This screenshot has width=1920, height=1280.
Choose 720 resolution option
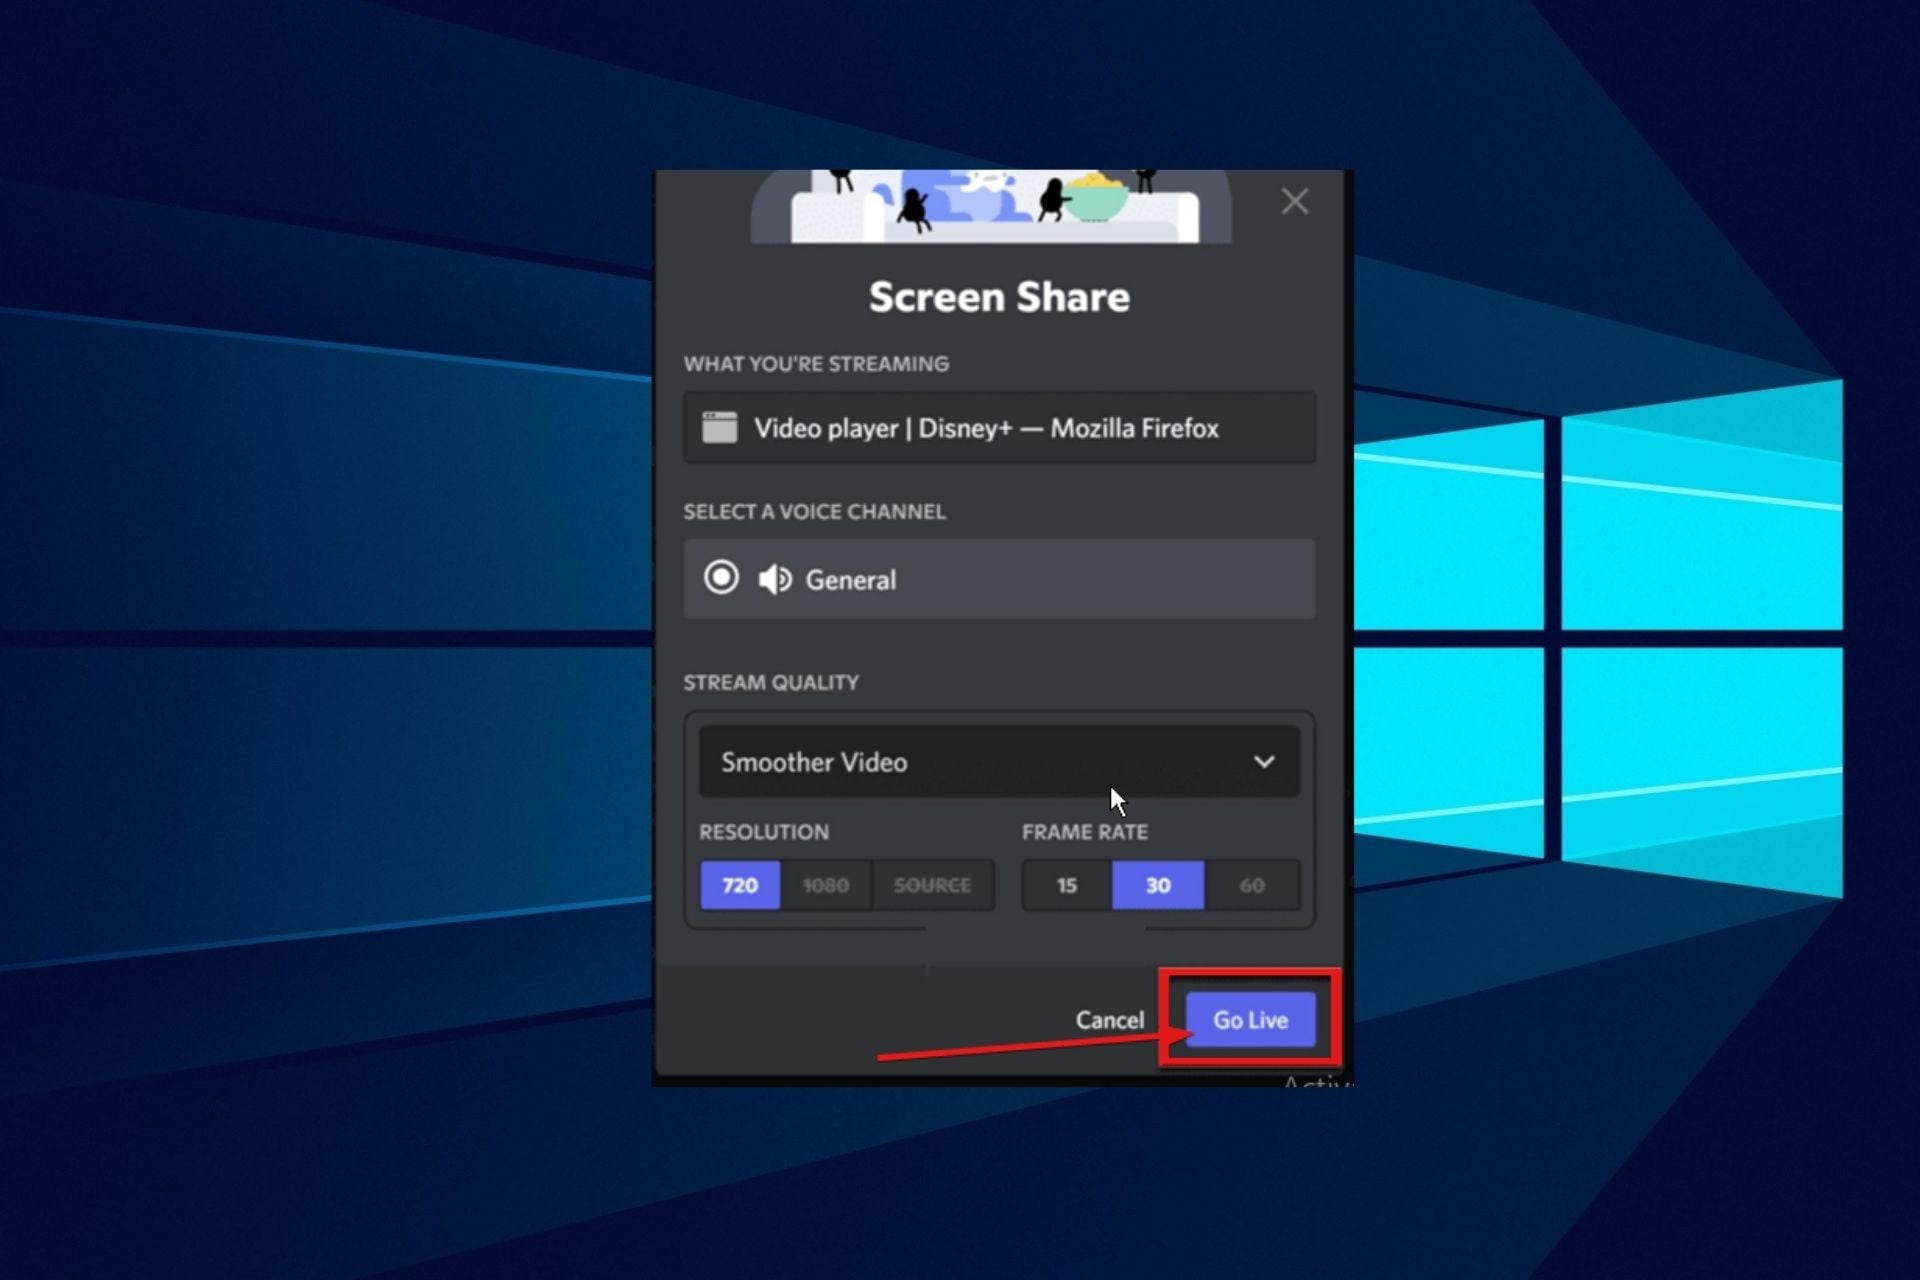tap(740, 885)
